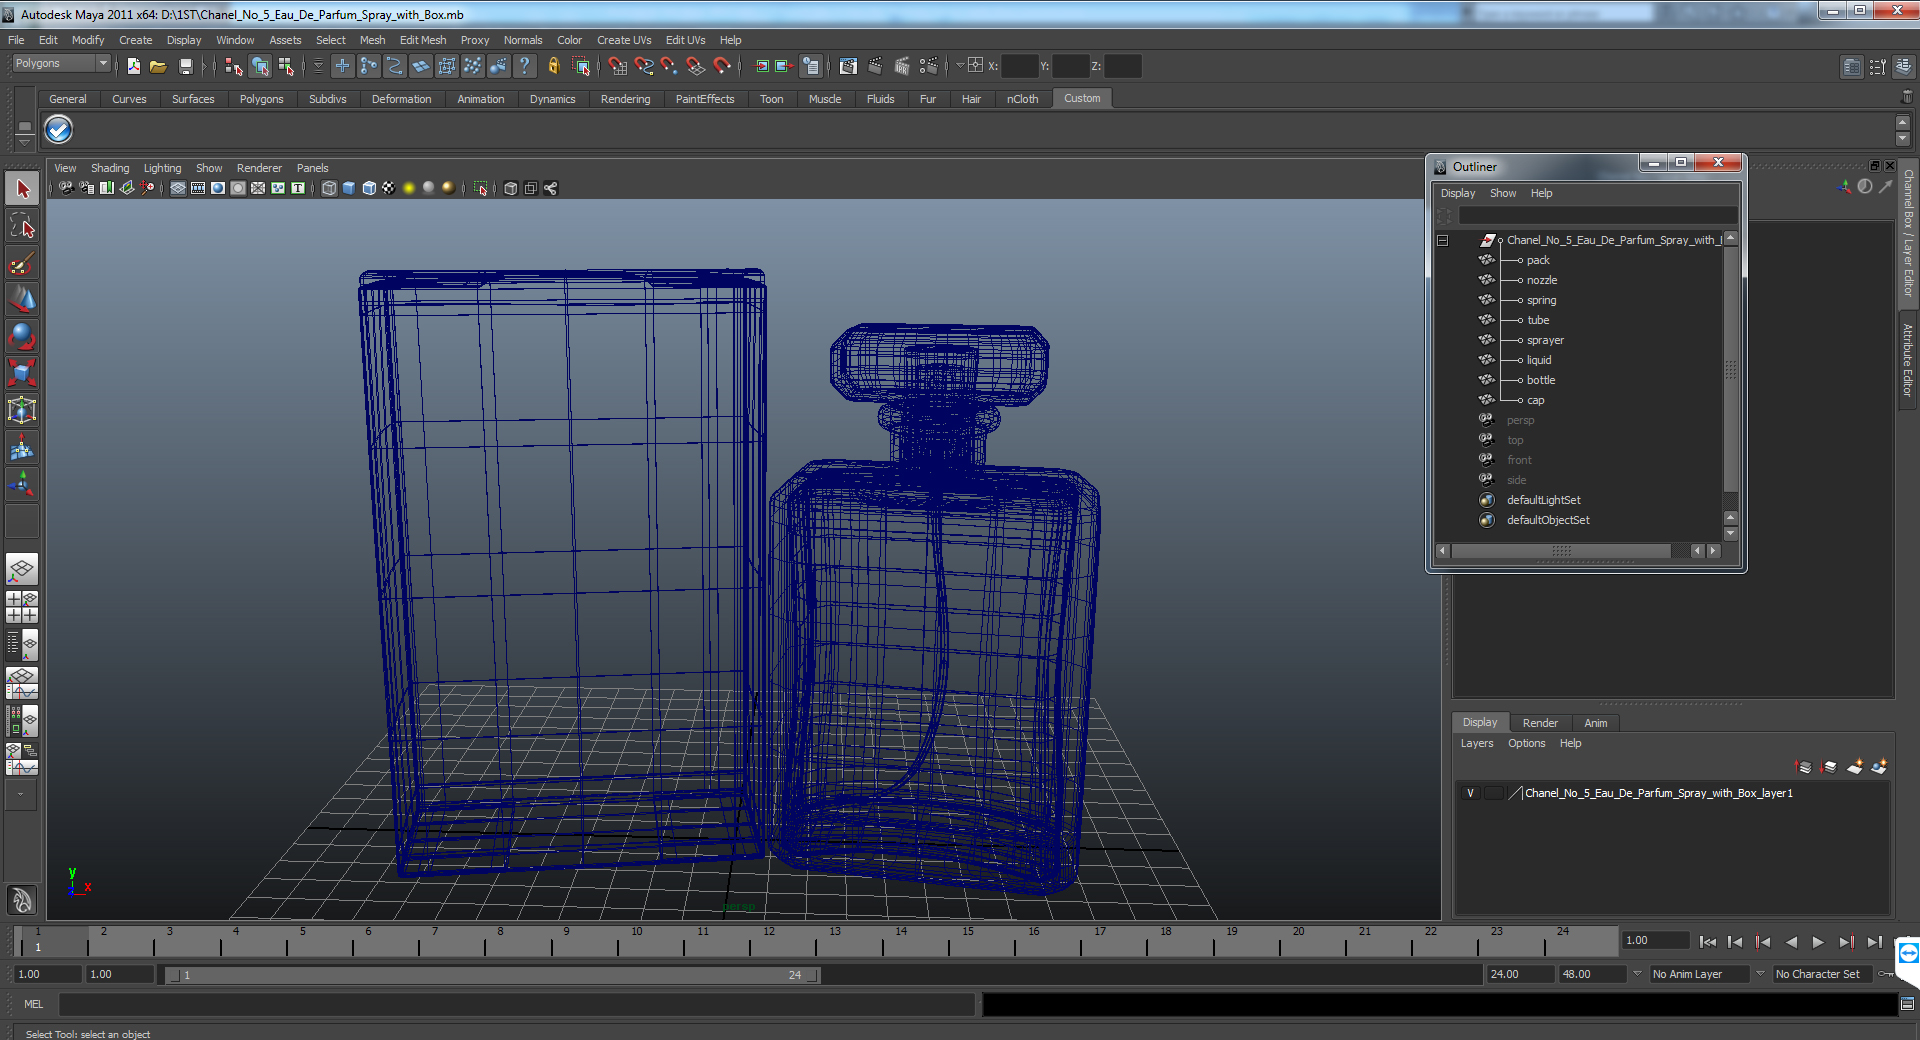Open the No Character Set dropdown arrow
Viewport: 1920px width, 1040px height.
pos(1760,974)
